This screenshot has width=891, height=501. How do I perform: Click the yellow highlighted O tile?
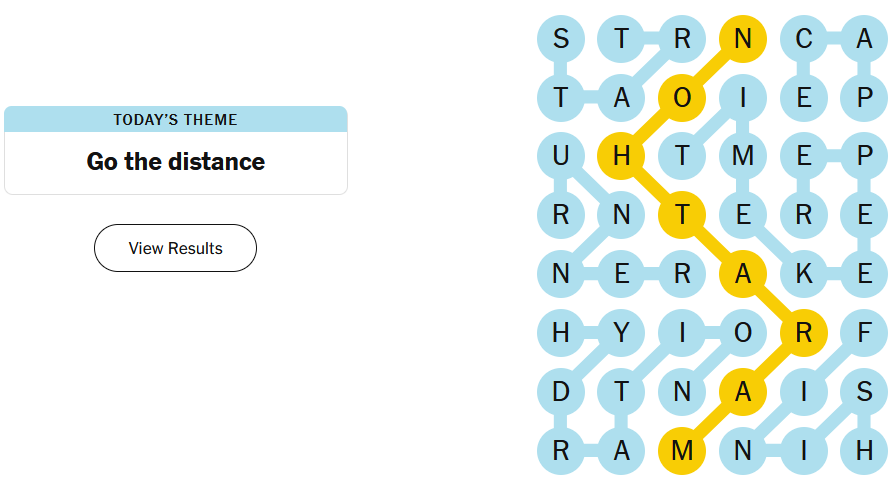point(683,98)
